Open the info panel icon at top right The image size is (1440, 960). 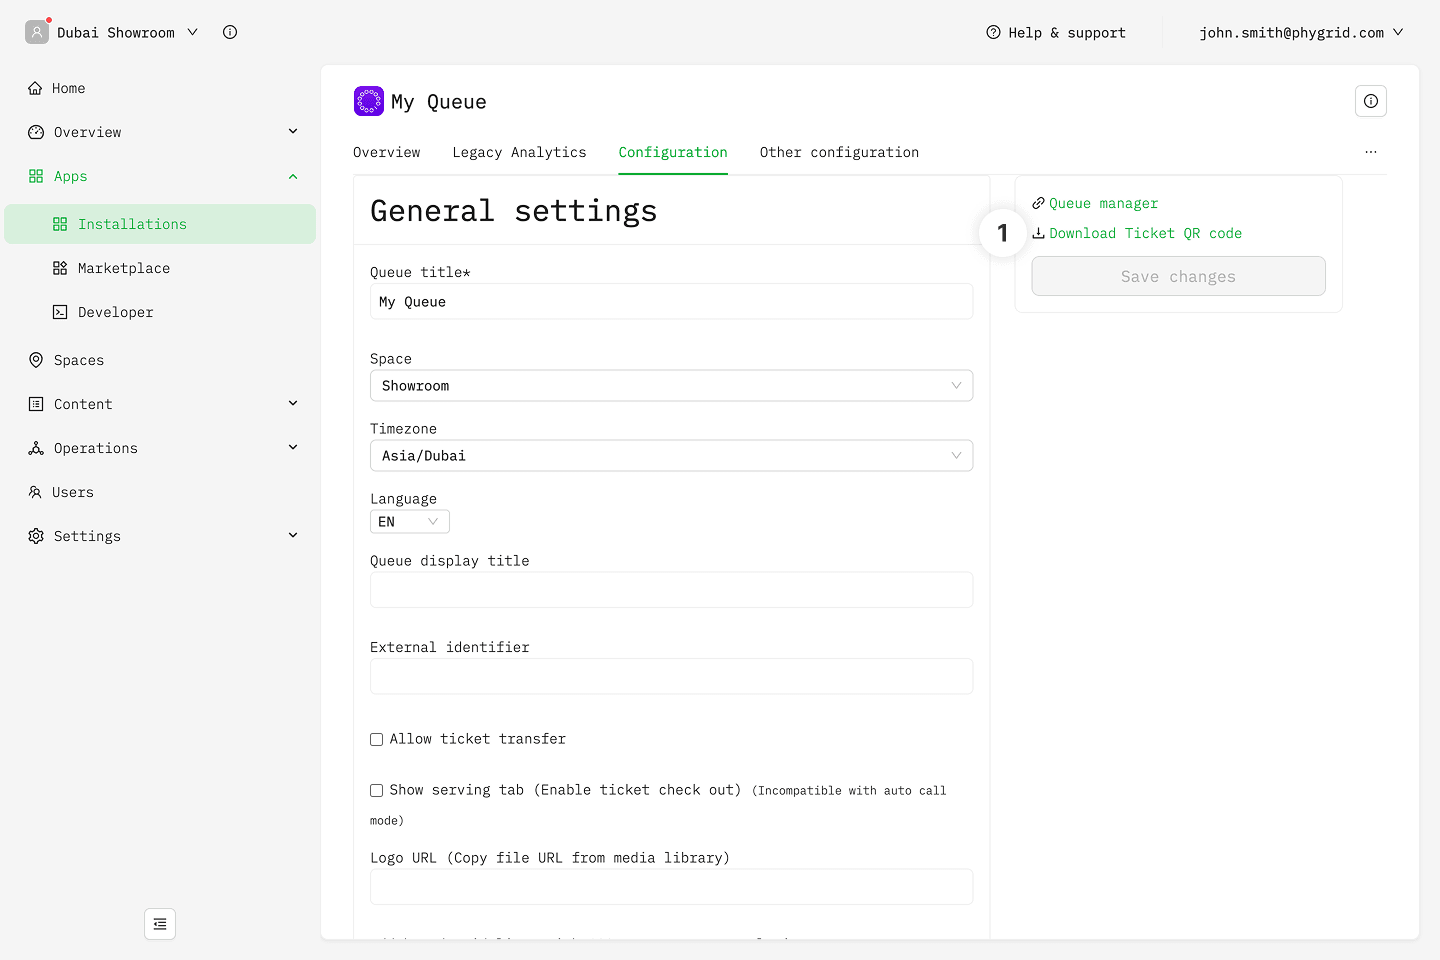click(1370, 101)
